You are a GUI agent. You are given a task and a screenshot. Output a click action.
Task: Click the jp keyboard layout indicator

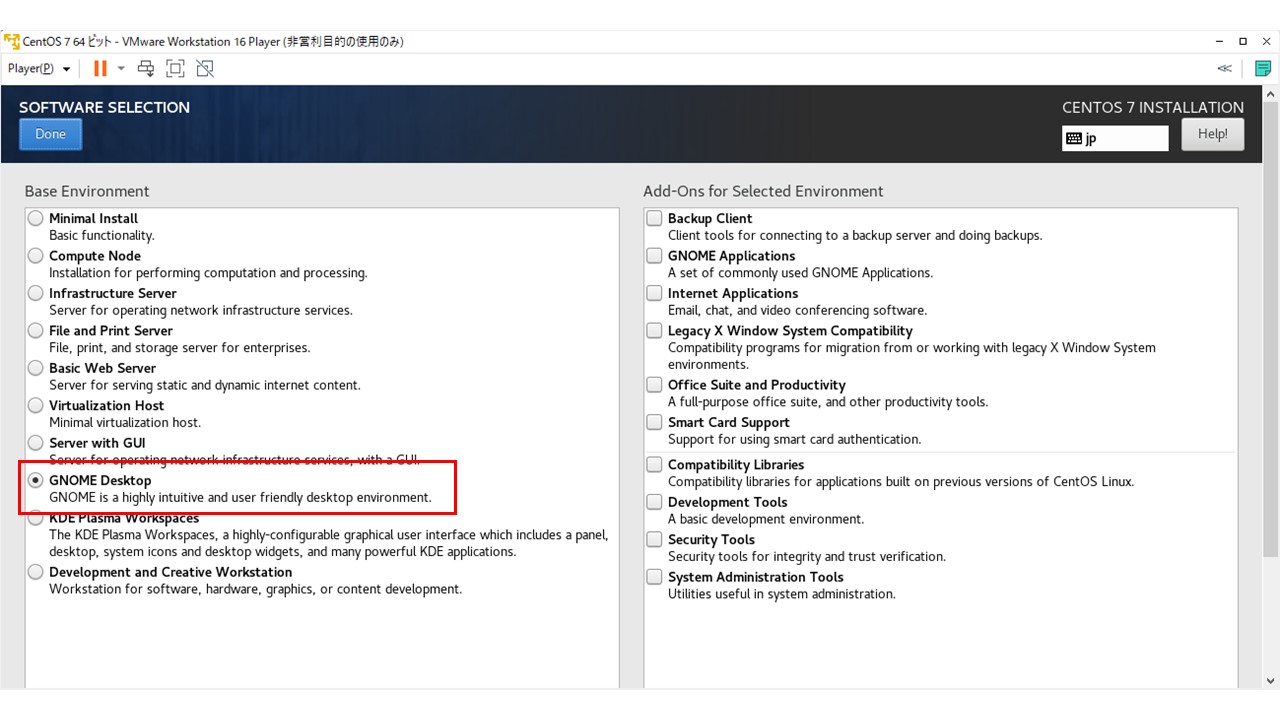point(1115,138)
